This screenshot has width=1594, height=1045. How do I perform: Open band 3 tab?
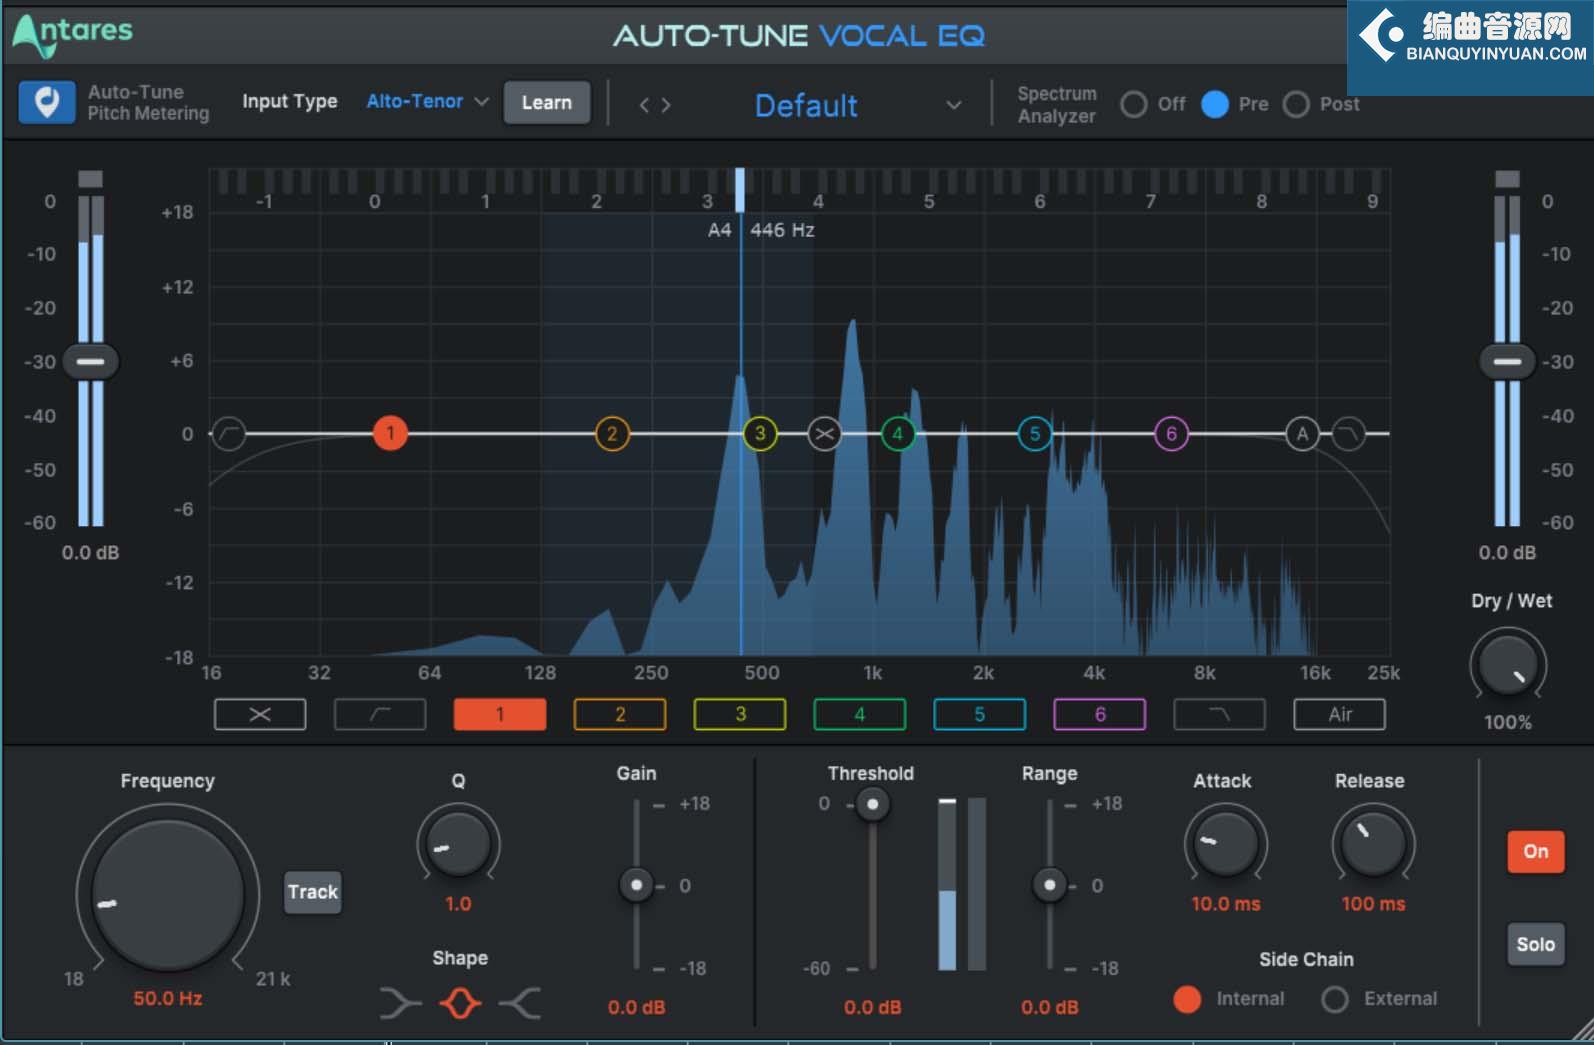coord(740,715)
